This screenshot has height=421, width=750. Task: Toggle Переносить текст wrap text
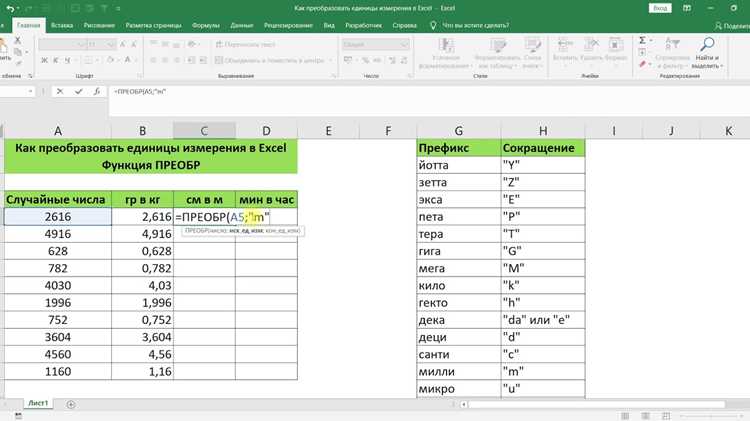[x=246, y=44]
